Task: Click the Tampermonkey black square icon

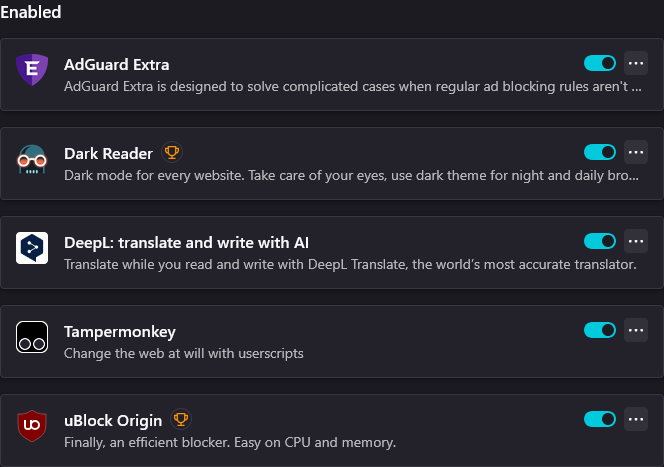Action: click(32, 337)
